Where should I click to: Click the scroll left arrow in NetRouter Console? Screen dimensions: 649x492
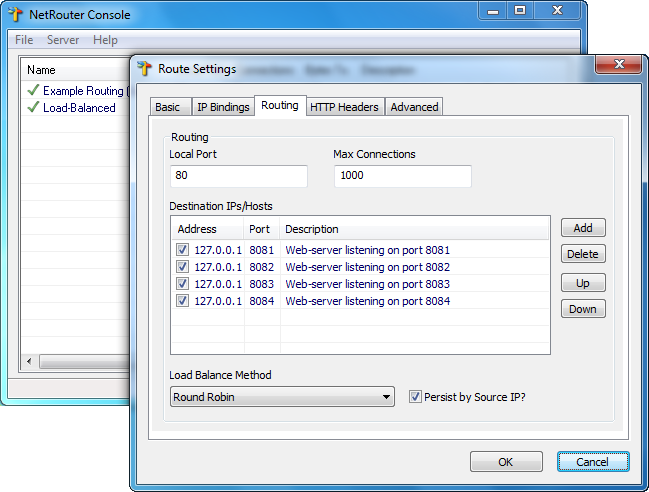coord(29,361)
